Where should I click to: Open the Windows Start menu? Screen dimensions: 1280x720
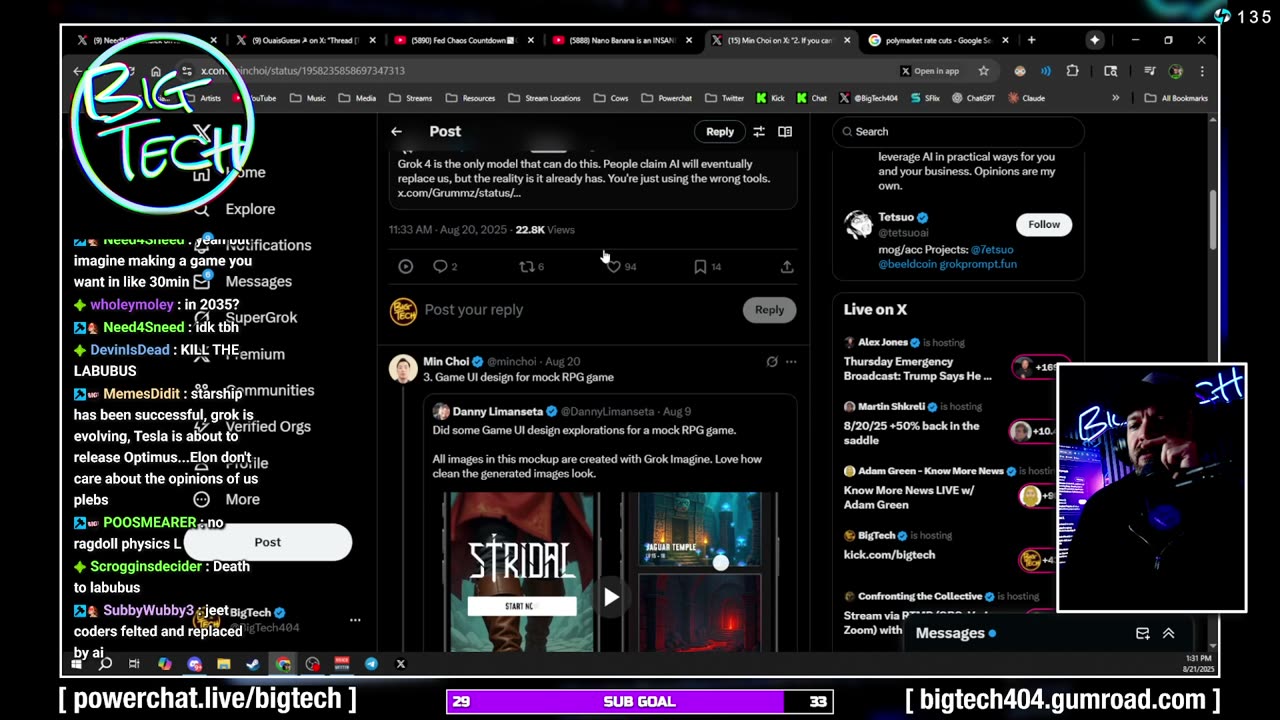[x=77, y=664]
